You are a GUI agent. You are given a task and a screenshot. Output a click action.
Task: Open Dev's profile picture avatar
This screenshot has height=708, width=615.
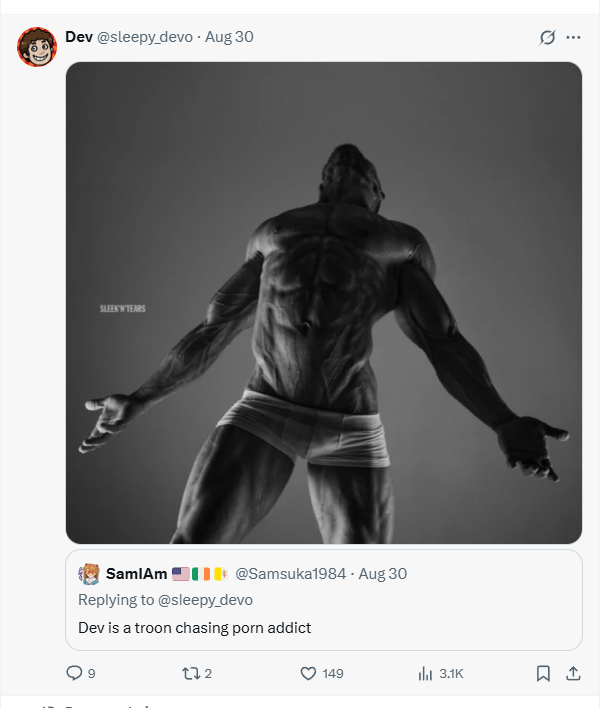coord(37,47)
